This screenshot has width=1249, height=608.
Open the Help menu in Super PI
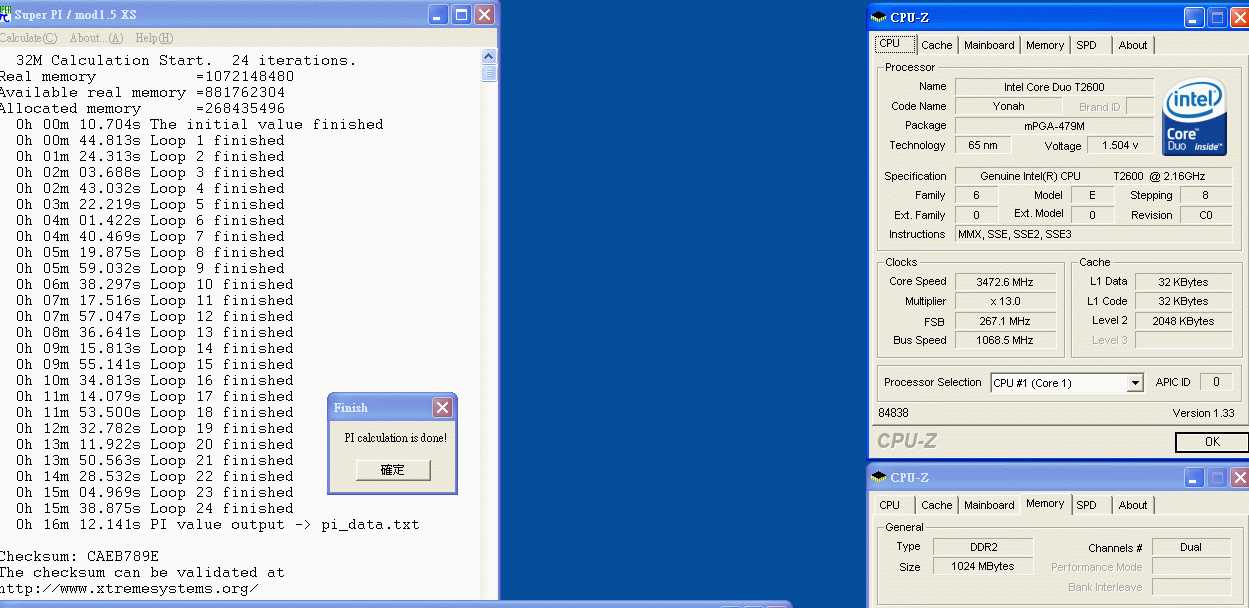pos(154,38)
